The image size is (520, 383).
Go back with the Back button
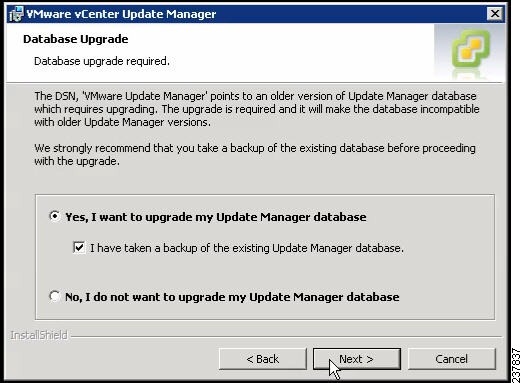[x=263, y=359]
